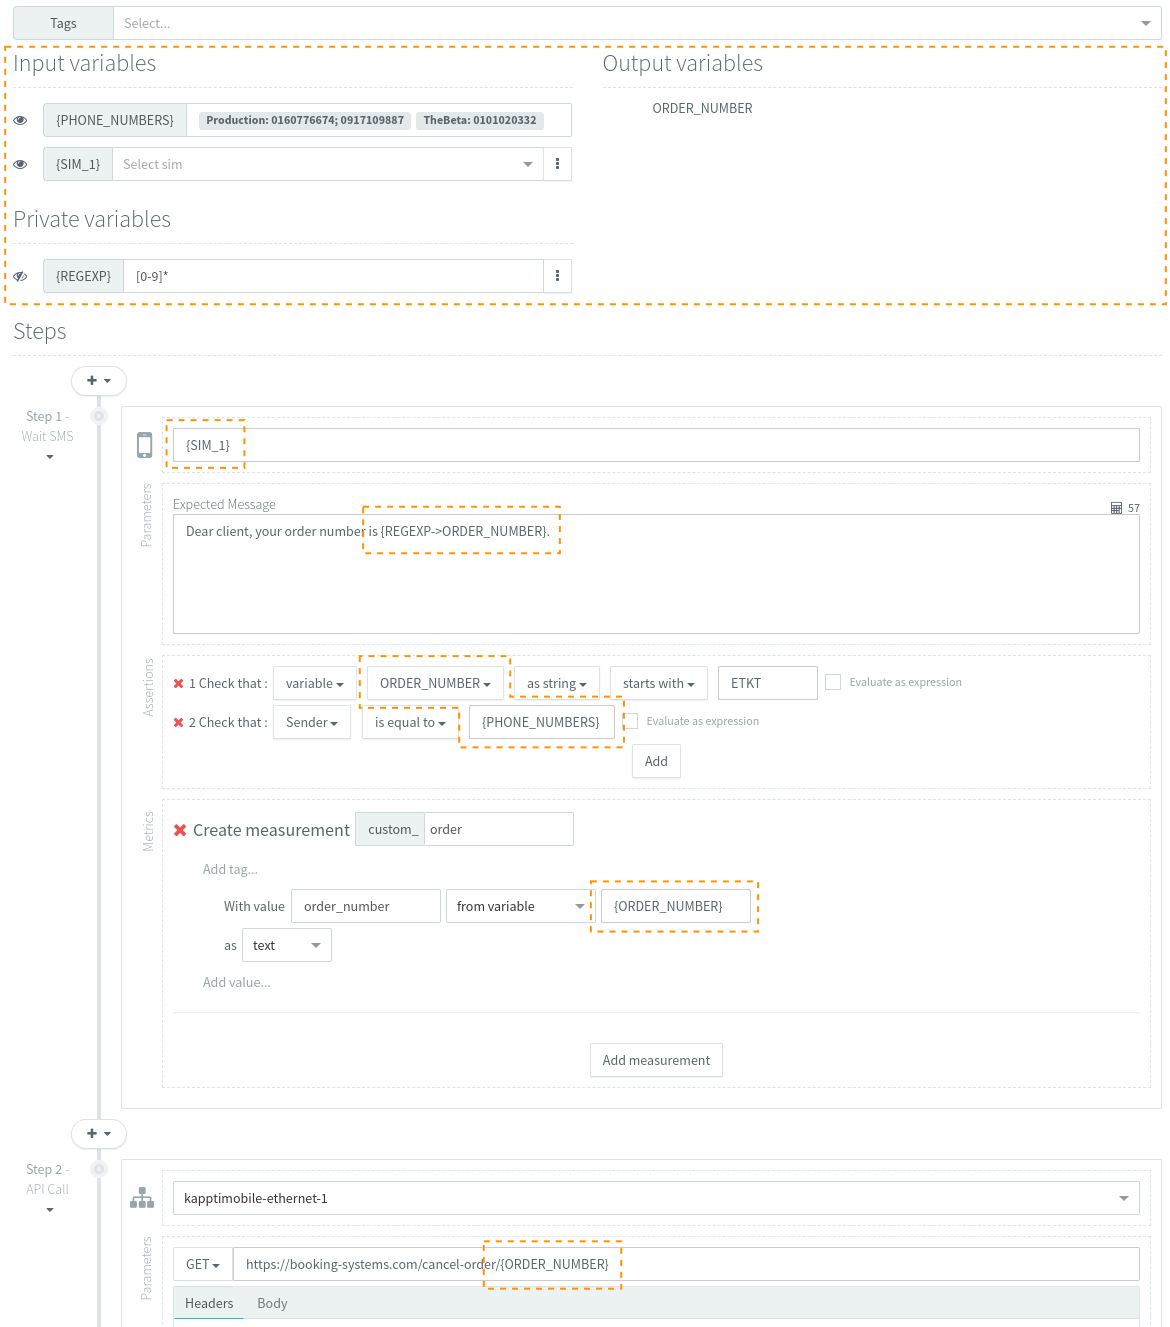Remove the Create measurement metric
Image resolution: width=1170 pixels, height=1327 pixels.
point(180,830)
